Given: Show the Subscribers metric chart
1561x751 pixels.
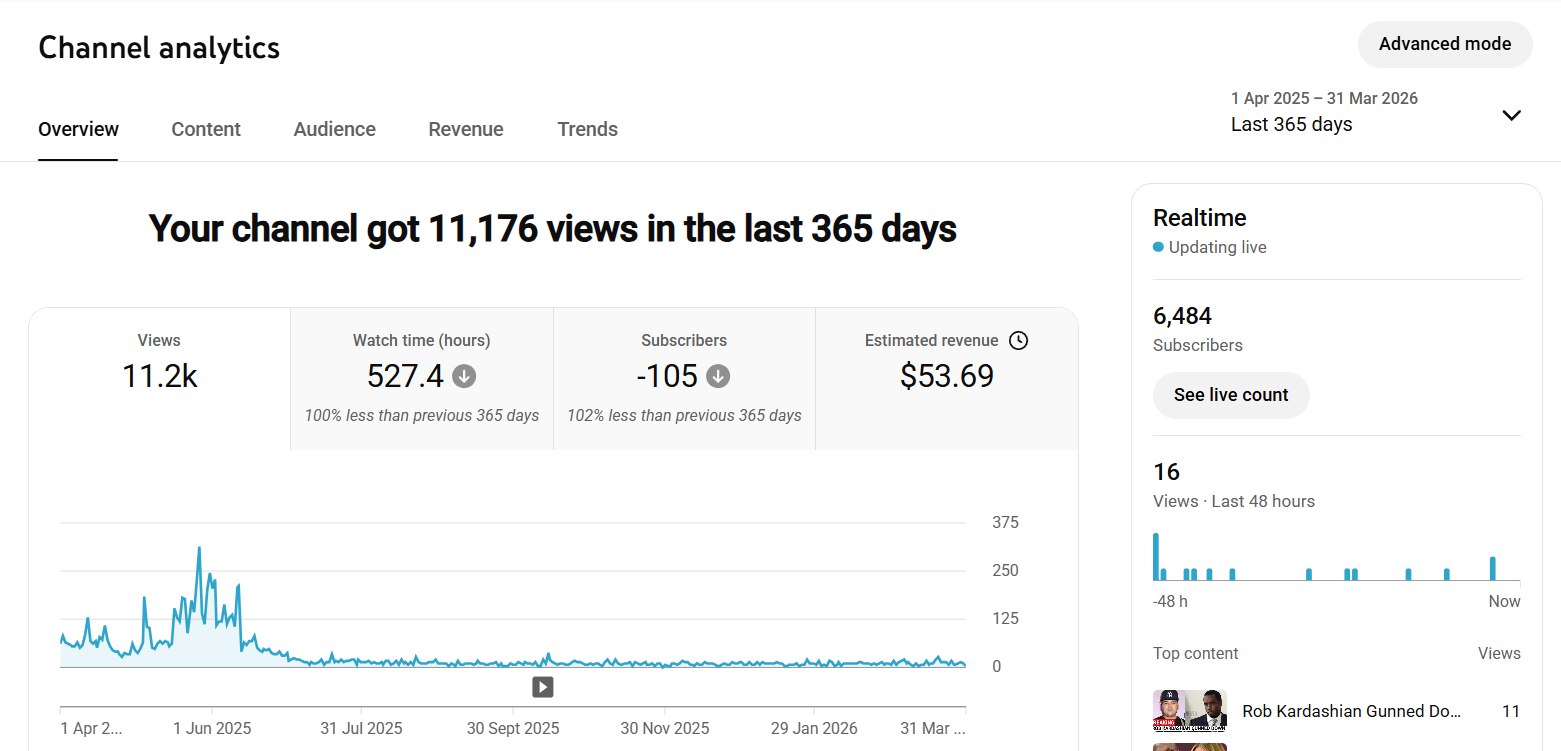Looking at the screenshot, I should click(684, 378).
